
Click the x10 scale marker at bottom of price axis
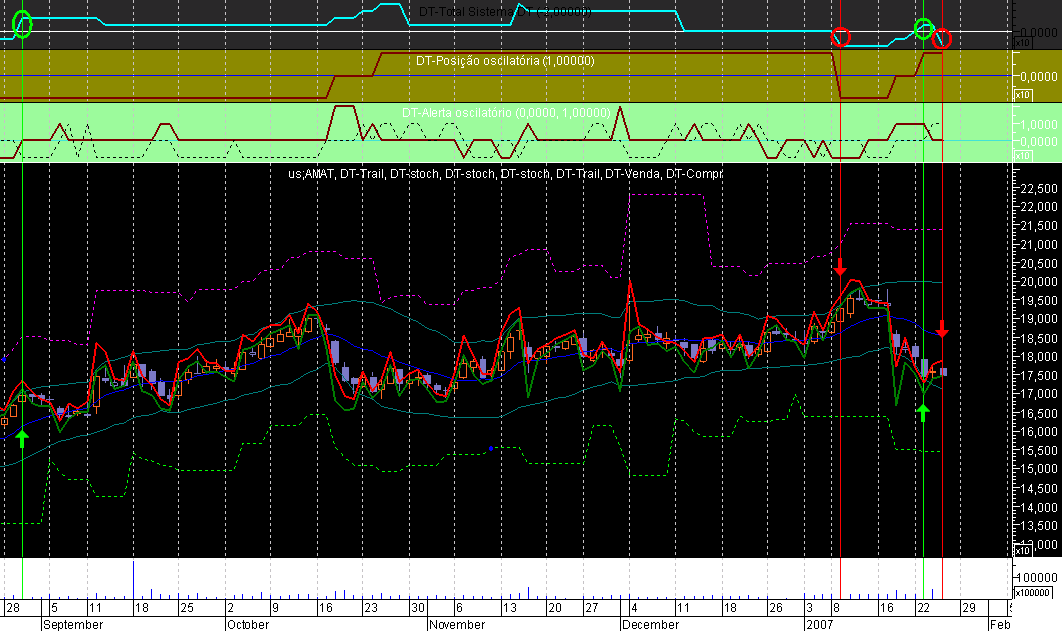[1023, 551]
